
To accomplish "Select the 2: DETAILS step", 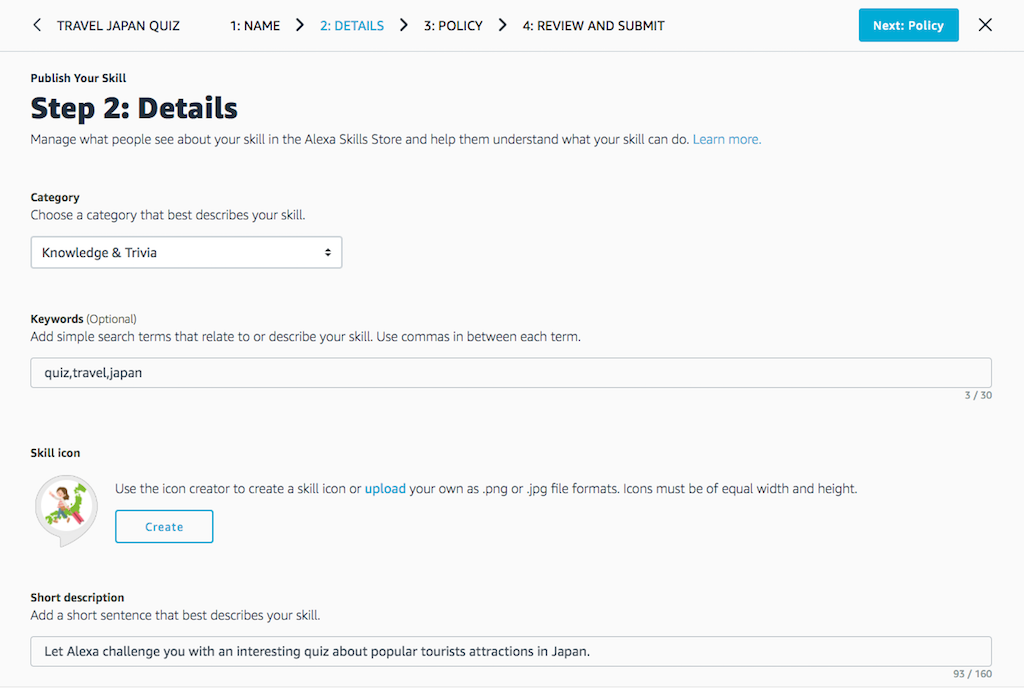I will point(351,25).
